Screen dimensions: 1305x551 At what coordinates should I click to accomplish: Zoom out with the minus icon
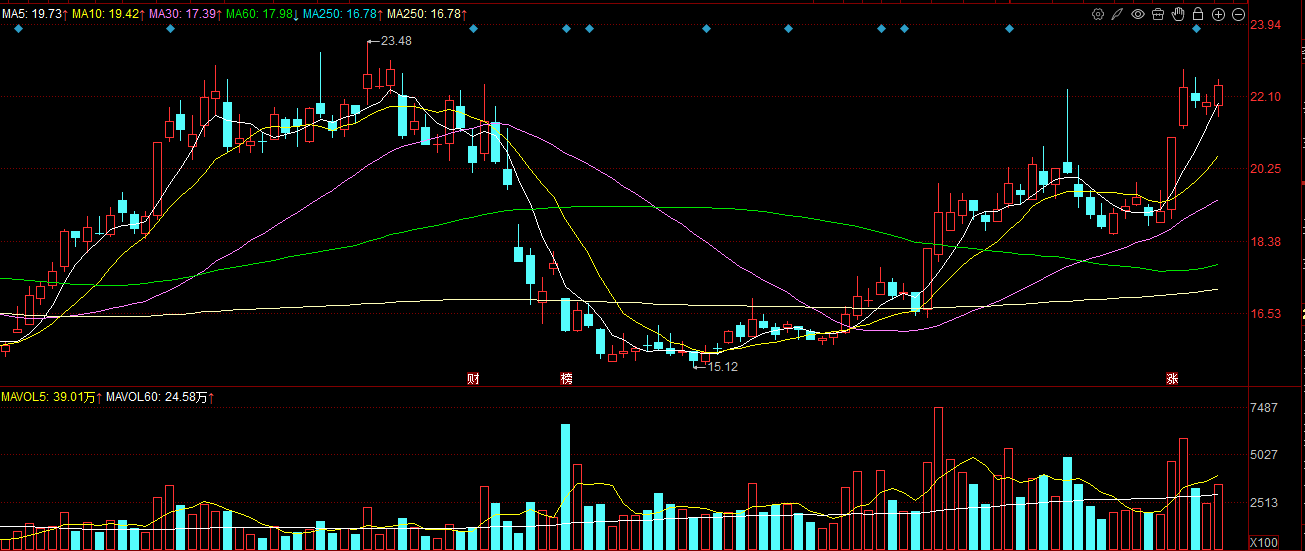[x=1238, y=14]
